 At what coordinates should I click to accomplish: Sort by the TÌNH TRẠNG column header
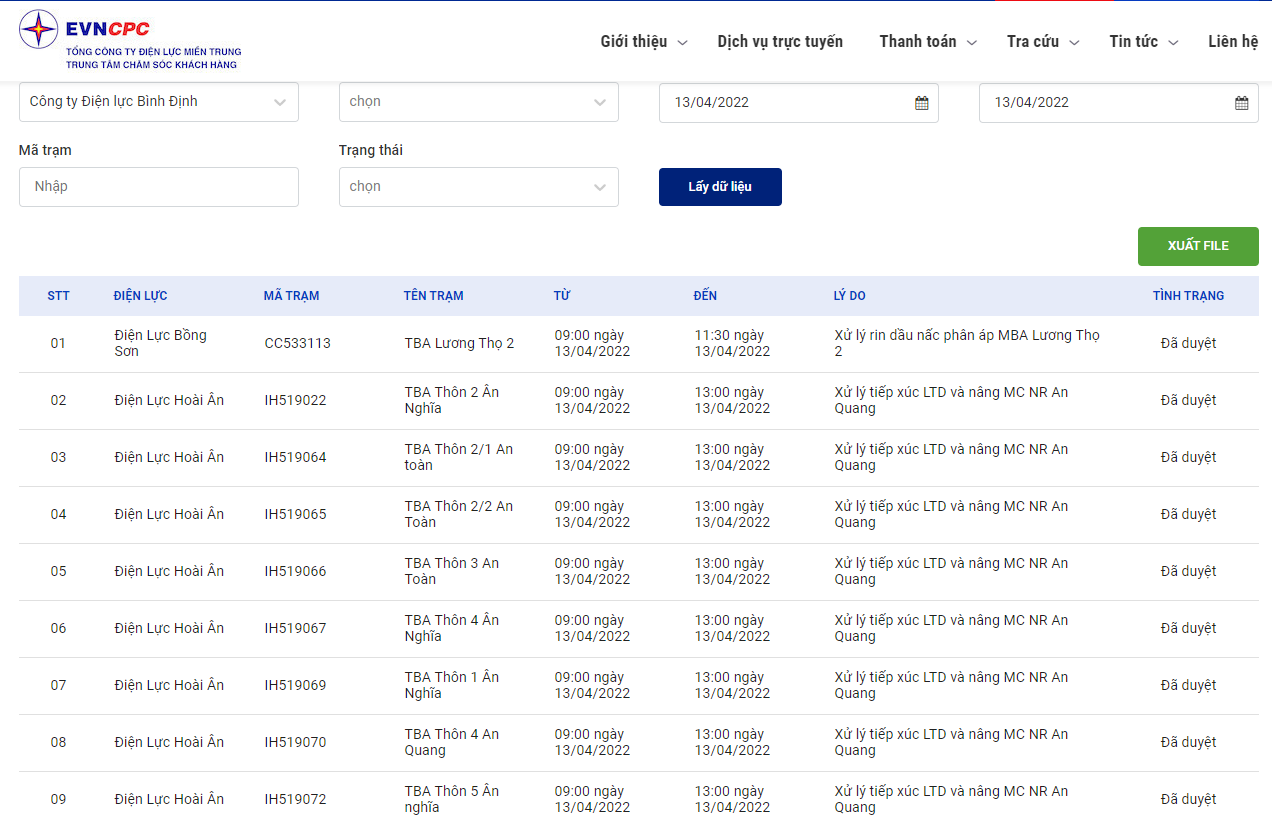coord(1188,296)
